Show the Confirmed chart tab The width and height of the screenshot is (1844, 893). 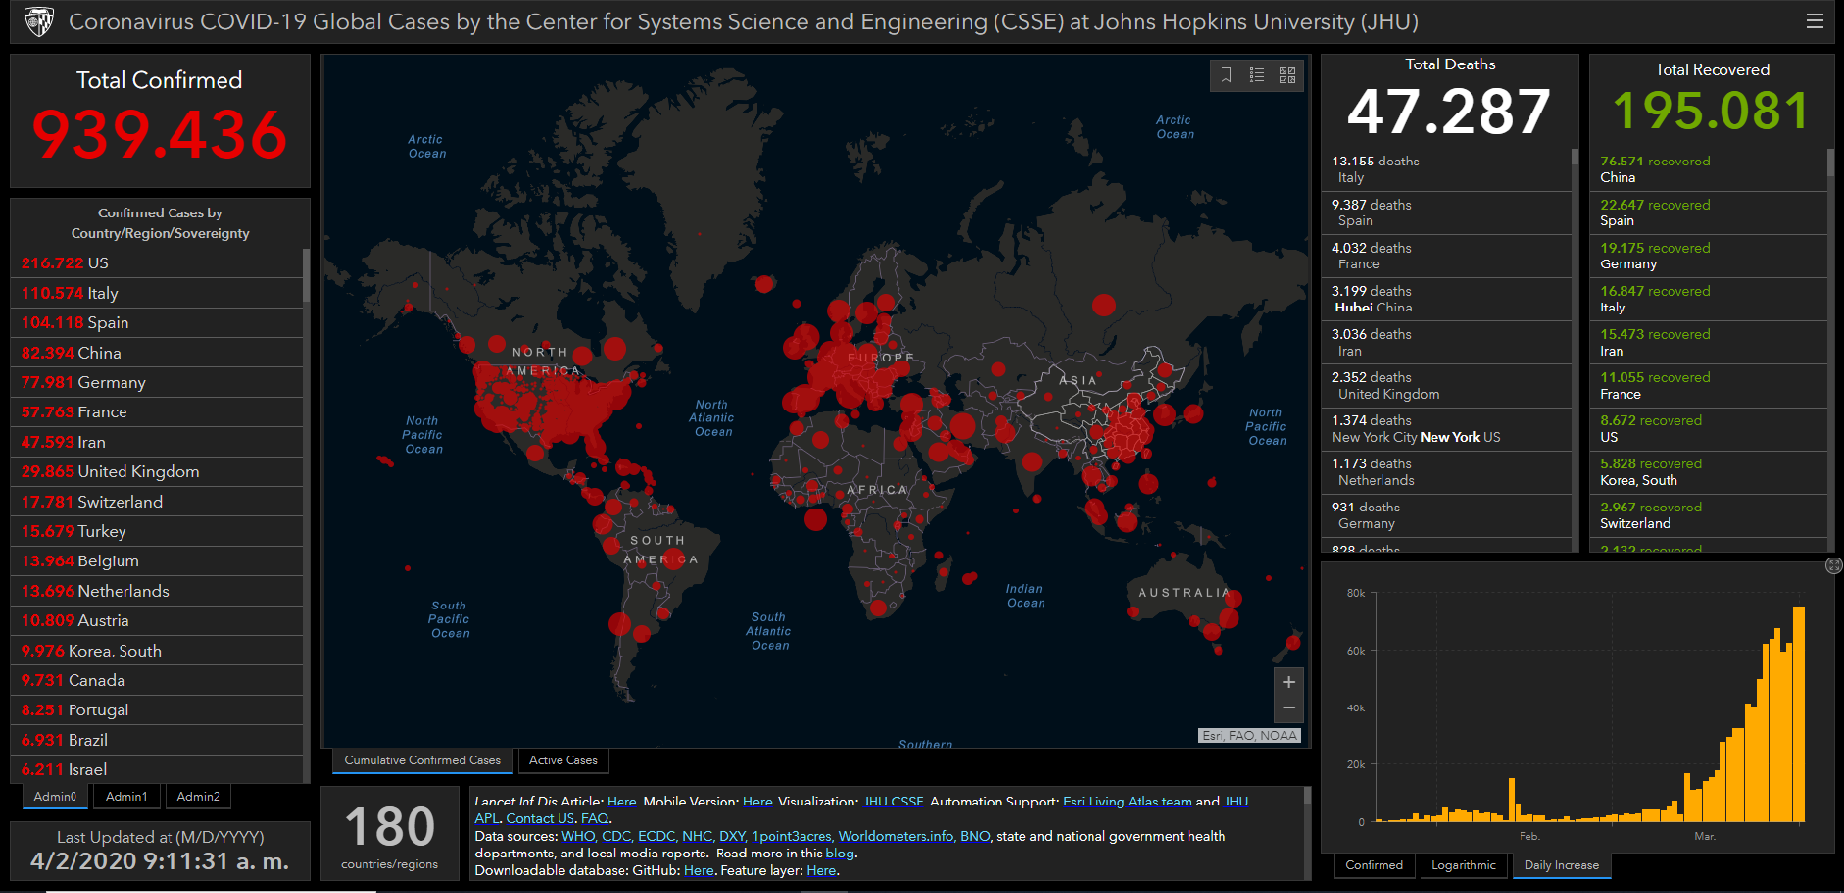(1374, 865)
